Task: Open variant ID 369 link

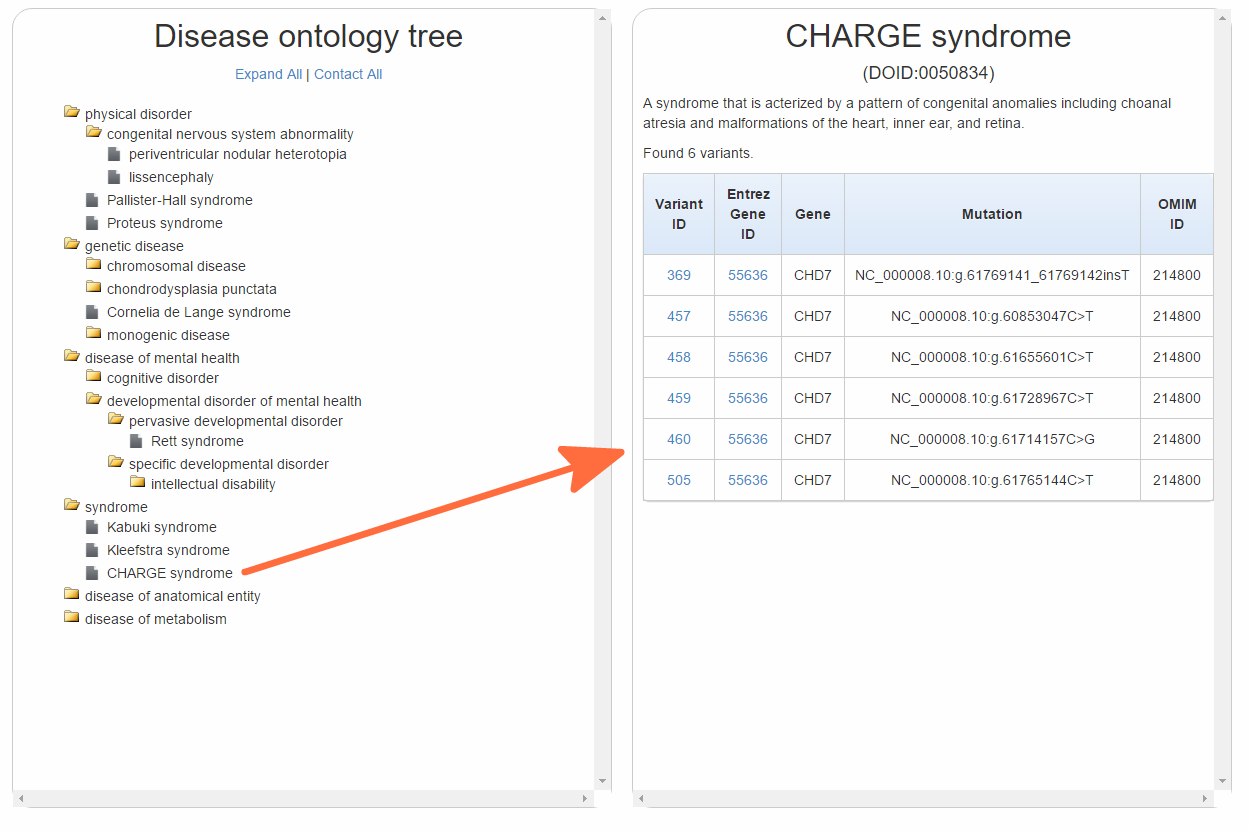Action: click(679, 275)
